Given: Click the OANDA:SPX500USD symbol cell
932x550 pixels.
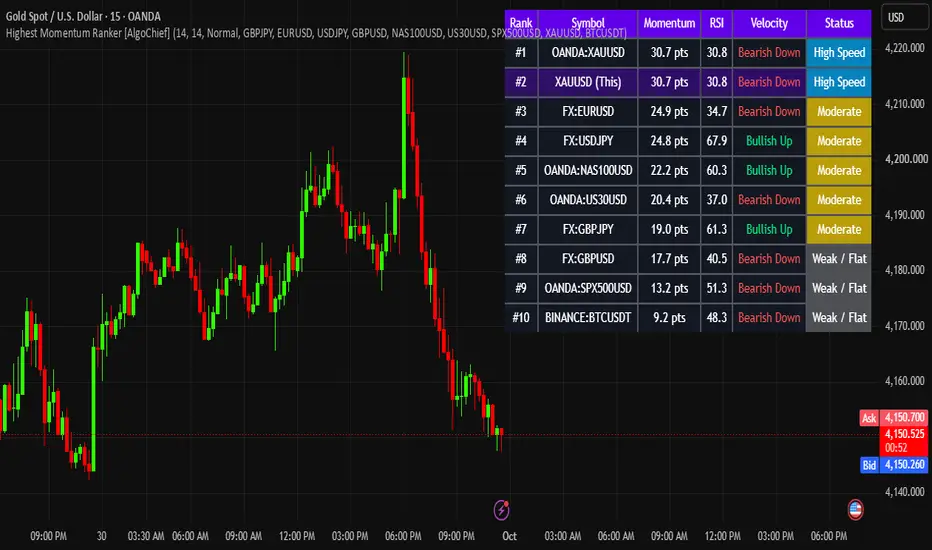Looking at the screenshot, I should click(588, 288).
